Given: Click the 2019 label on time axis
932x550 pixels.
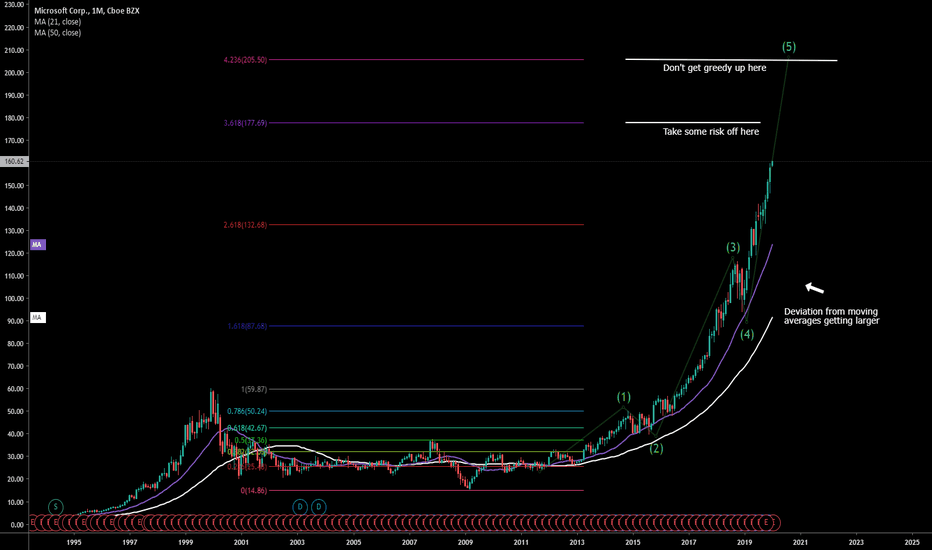Looking at the screenshot, I should [x=744, y=542].
